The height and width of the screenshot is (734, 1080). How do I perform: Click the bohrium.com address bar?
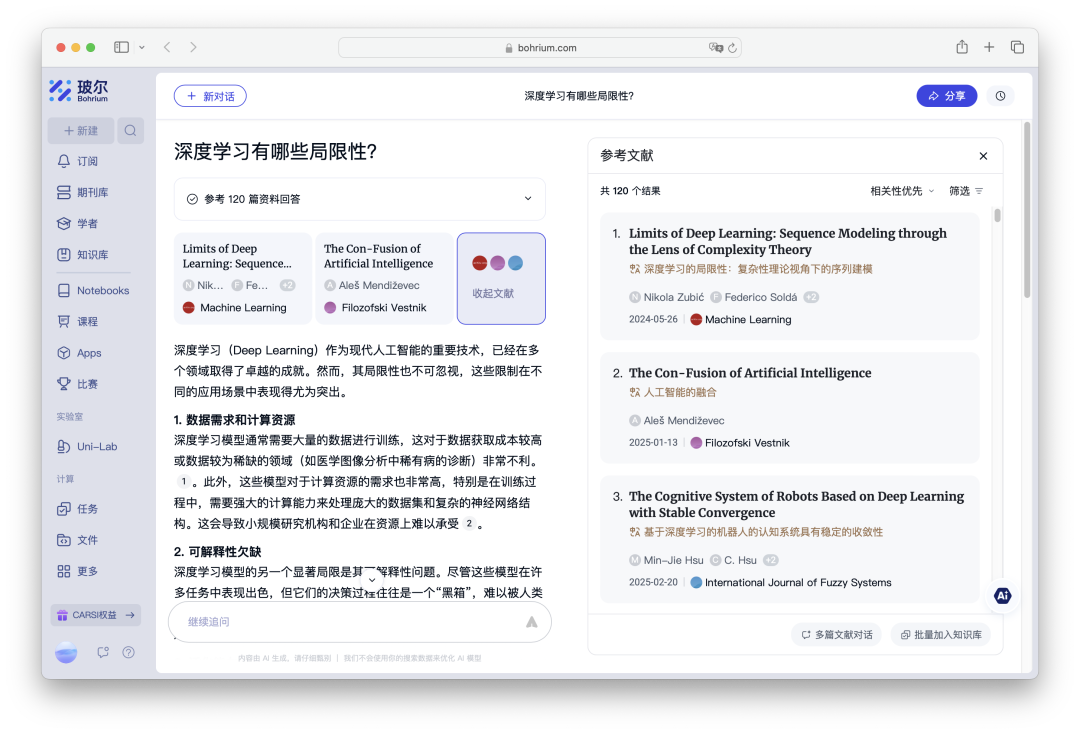(x=540, y=48)
